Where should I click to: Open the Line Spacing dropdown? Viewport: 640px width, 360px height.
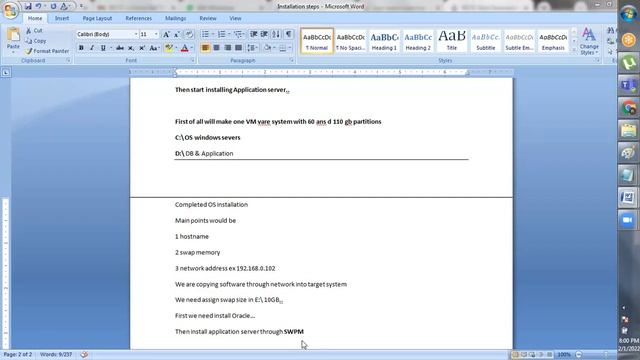tap(253, 48)
